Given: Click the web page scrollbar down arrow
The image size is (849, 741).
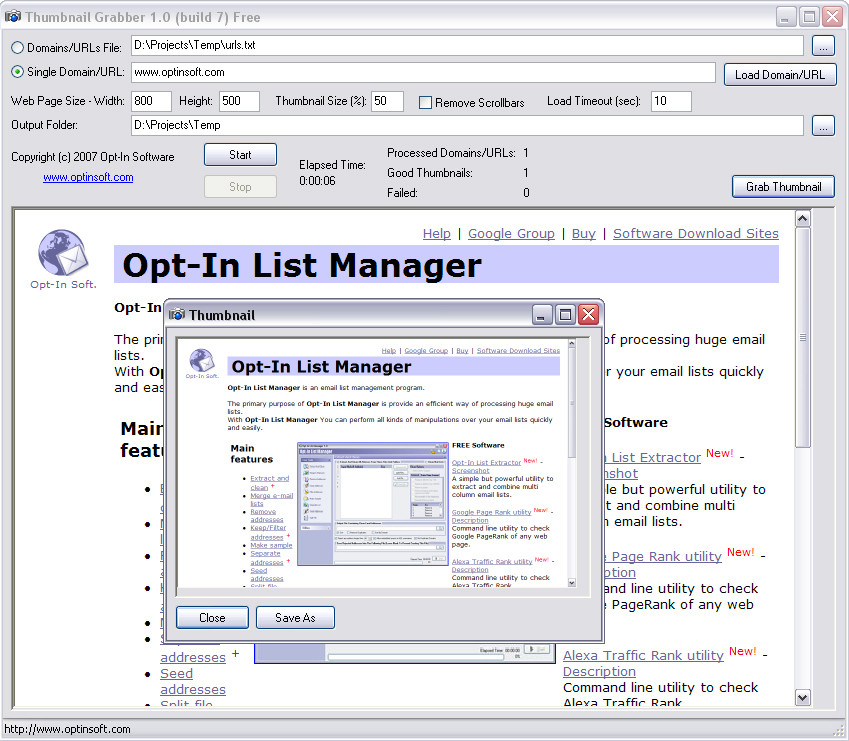Looking at the screenshot, I should point(802,698).
